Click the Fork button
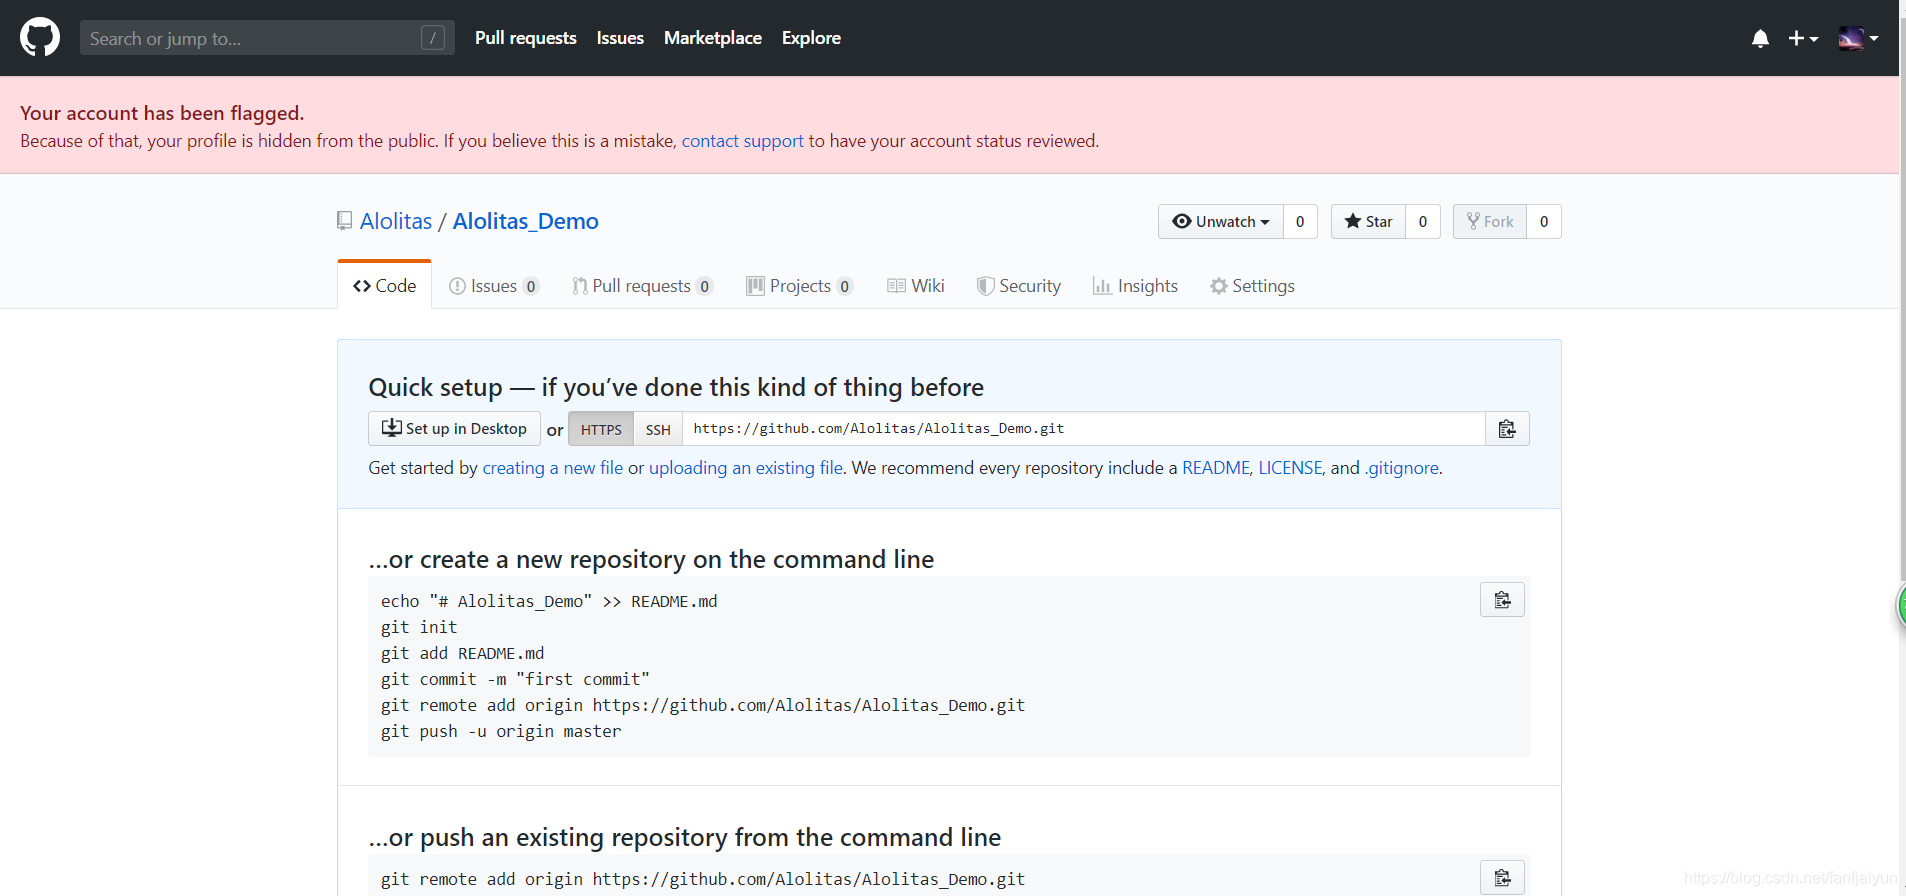This screenshot has width=1906, height=896. pyautogui.click(x=1490, y=222)
